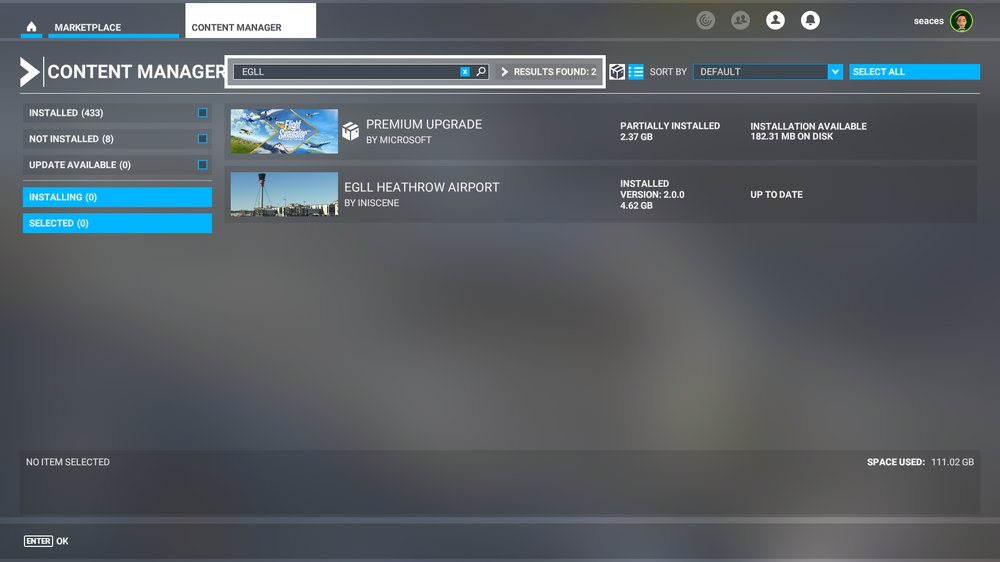Click the Selected (0) button
Screen dimensions: 1000x562
(x=117, y=223)
